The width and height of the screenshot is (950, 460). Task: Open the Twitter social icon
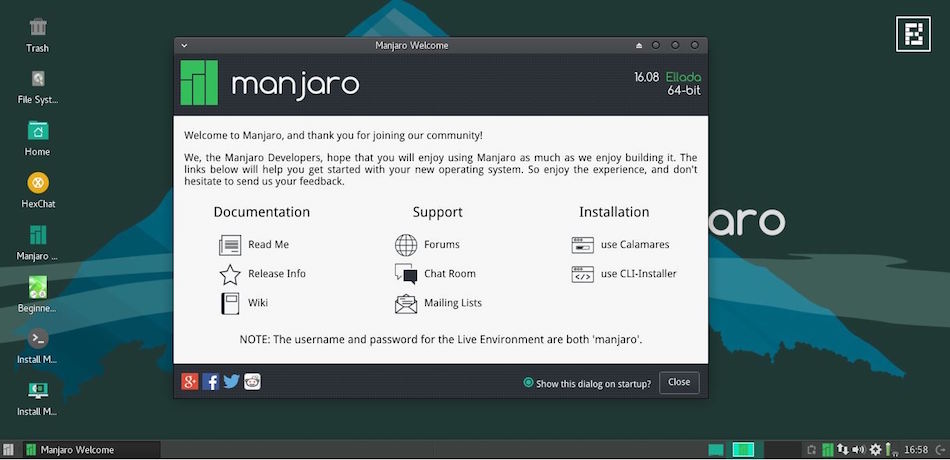(x=231, y=381)
